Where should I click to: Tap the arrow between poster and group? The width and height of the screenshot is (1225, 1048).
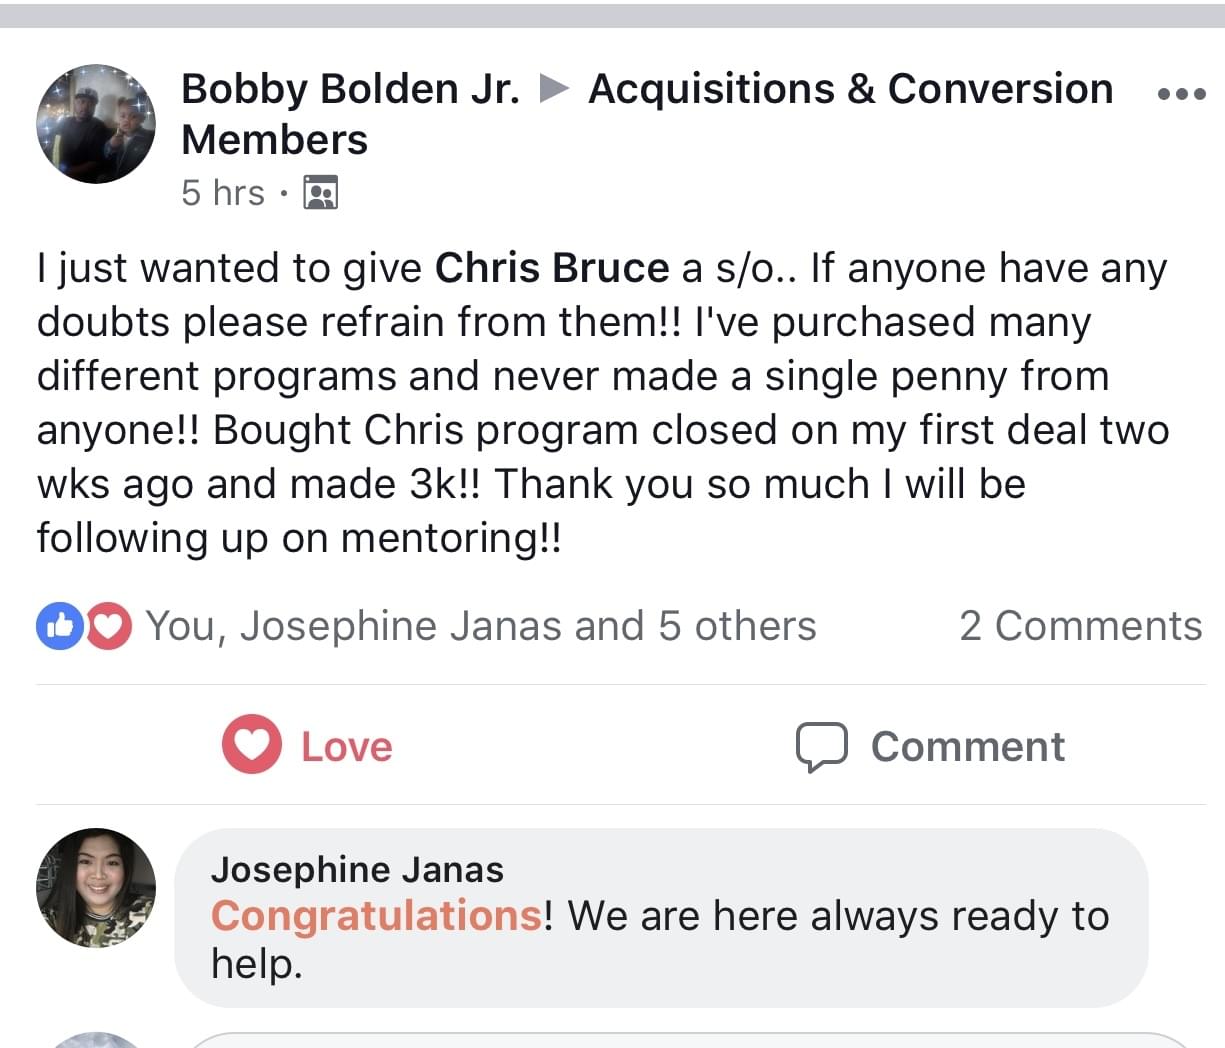pyautogui.click(x=554, y=90)
